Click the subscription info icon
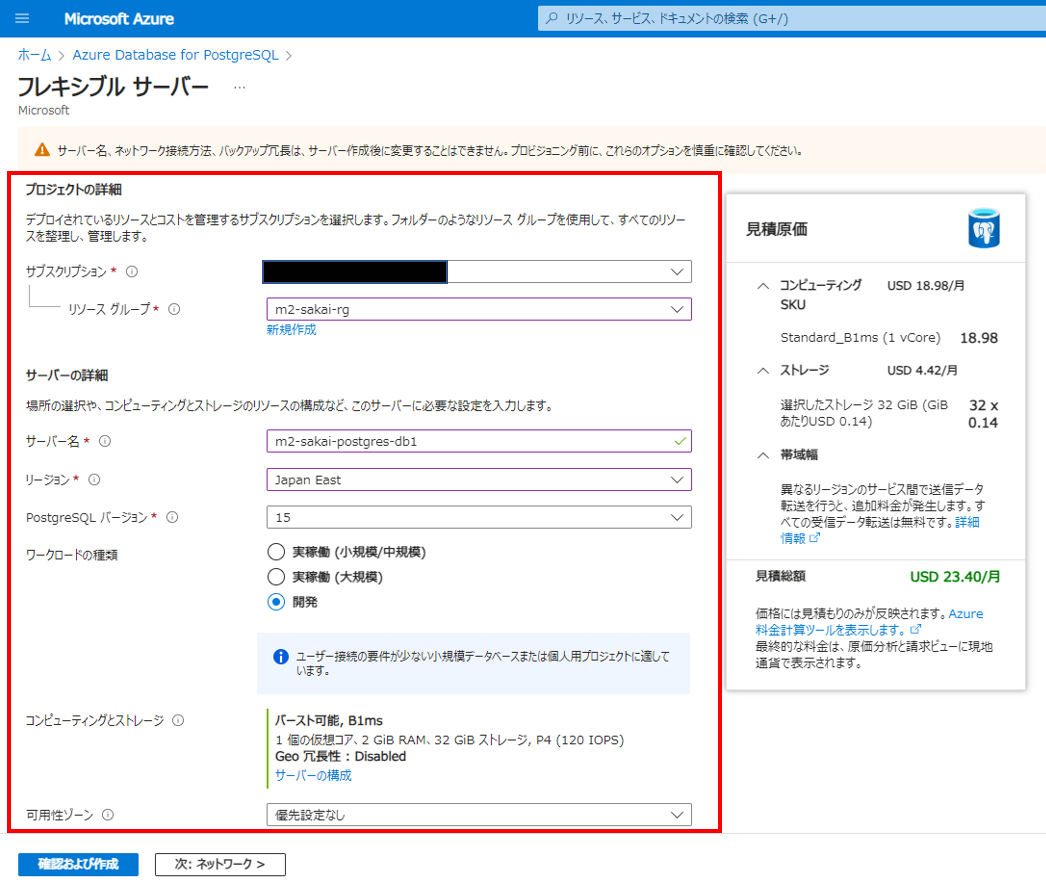 pyautogui.click(x=132, y=272)
